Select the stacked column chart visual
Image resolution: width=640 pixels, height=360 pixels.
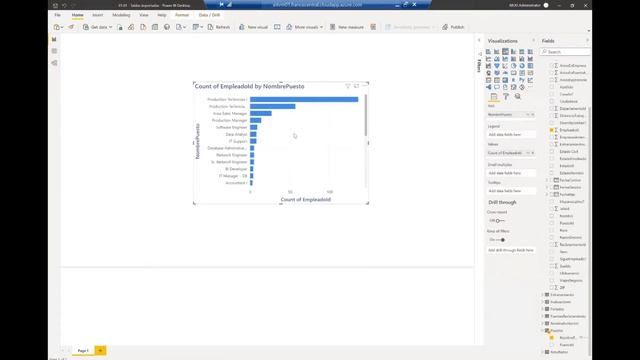497,51
